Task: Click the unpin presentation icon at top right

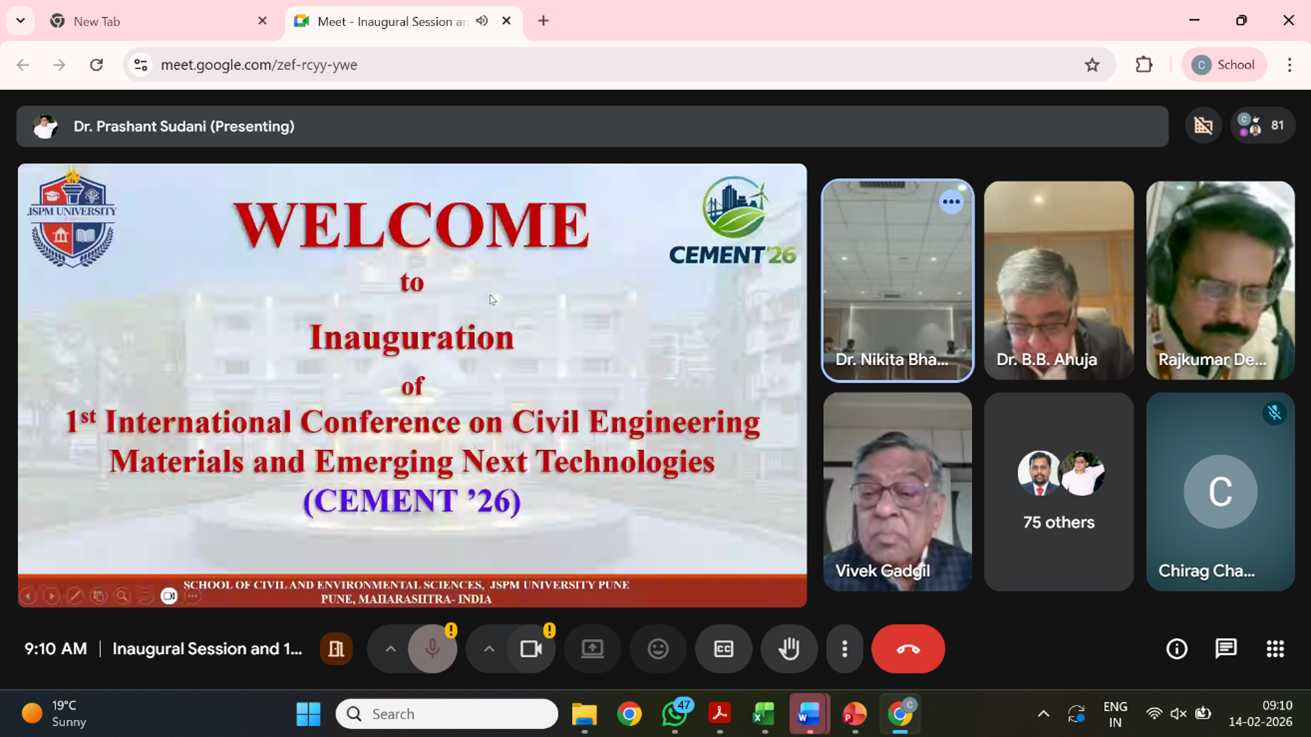Action: [1203, 126]
